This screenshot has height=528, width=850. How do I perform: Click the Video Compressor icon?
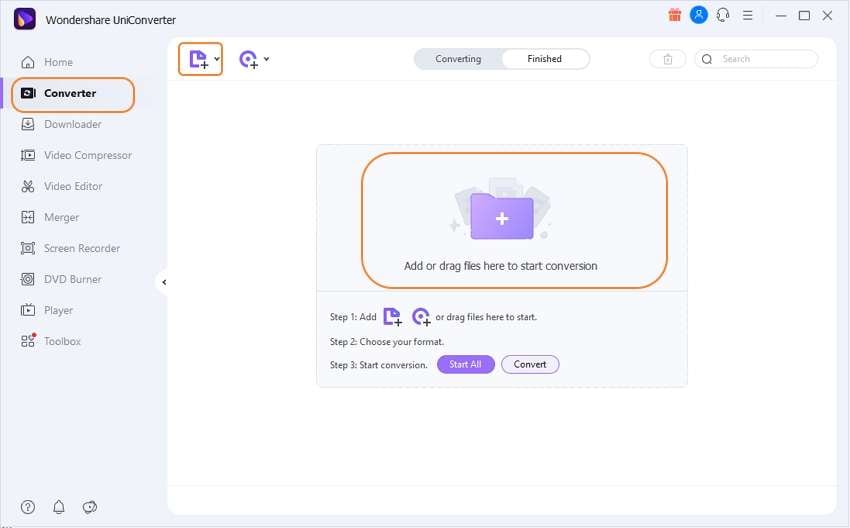28,156
